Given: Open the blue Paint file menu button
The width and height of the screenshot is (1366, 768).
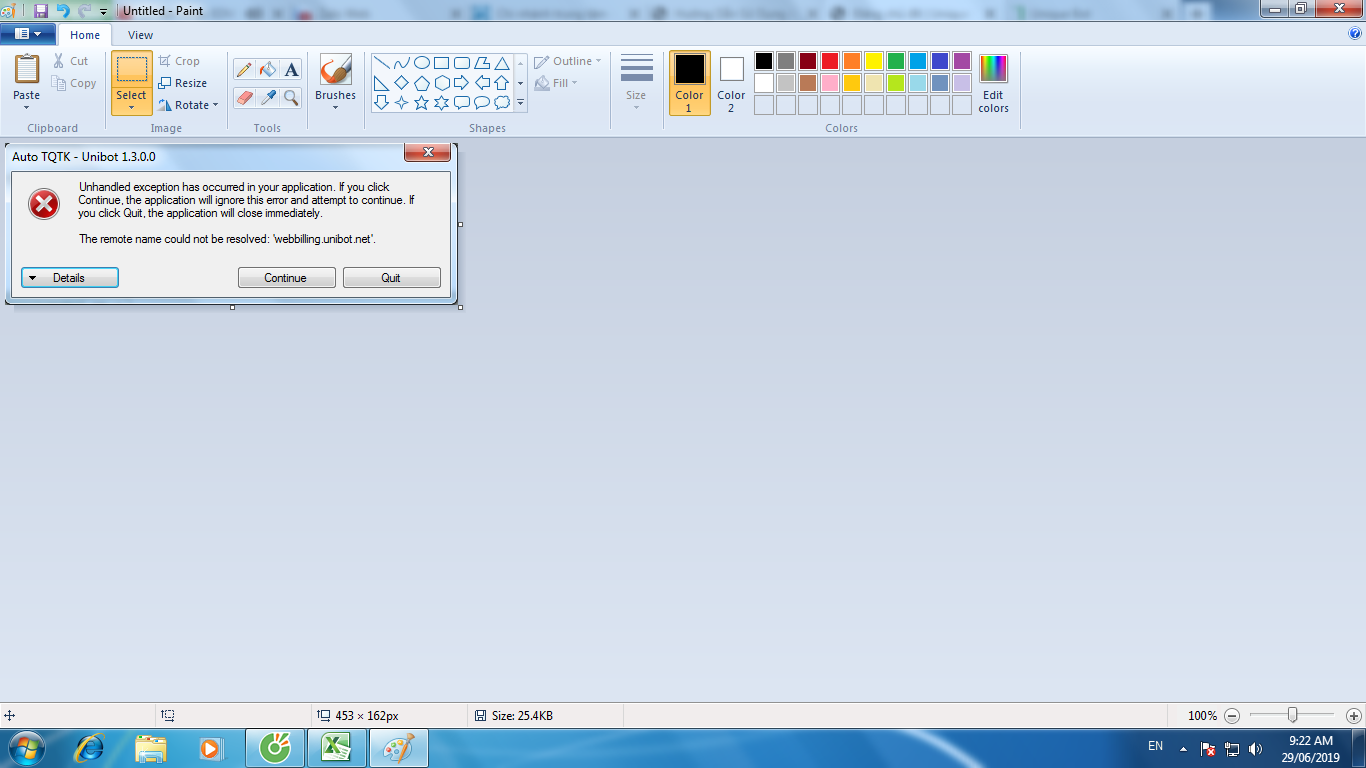Looking at the screenshot, I should point(28,34).
